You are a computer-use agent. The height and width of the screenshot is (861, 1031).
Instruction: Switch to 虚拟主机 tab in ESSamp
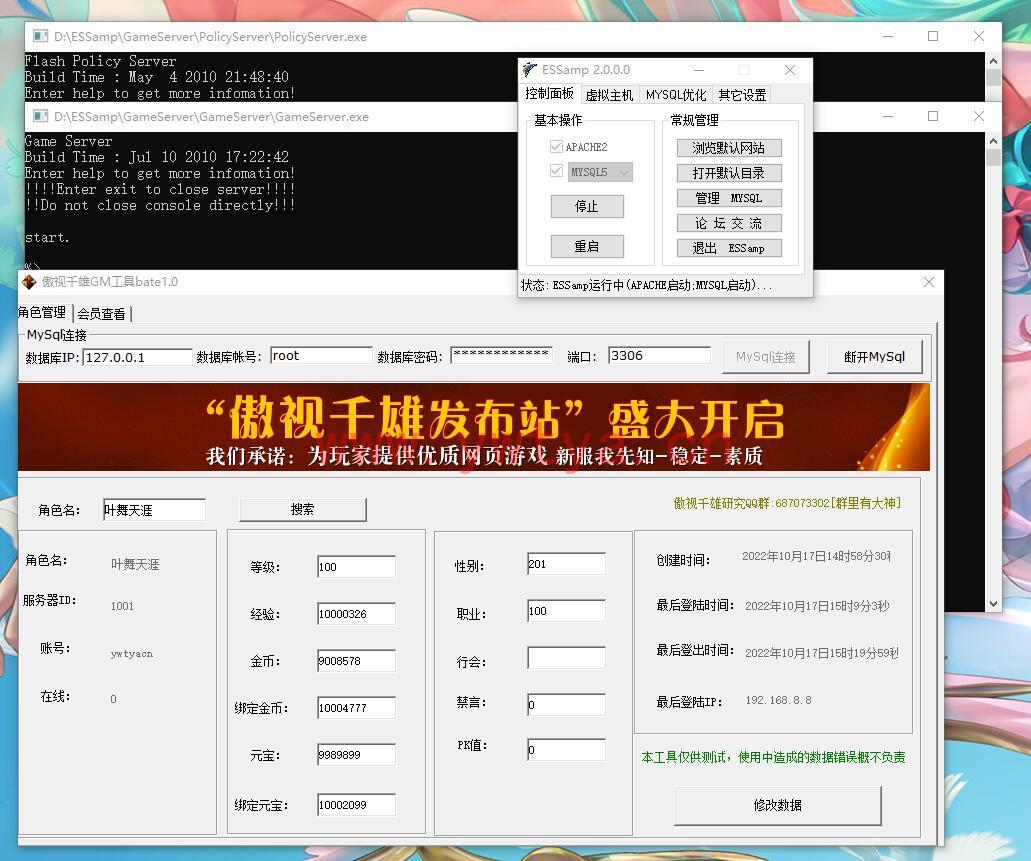point(609,95)
